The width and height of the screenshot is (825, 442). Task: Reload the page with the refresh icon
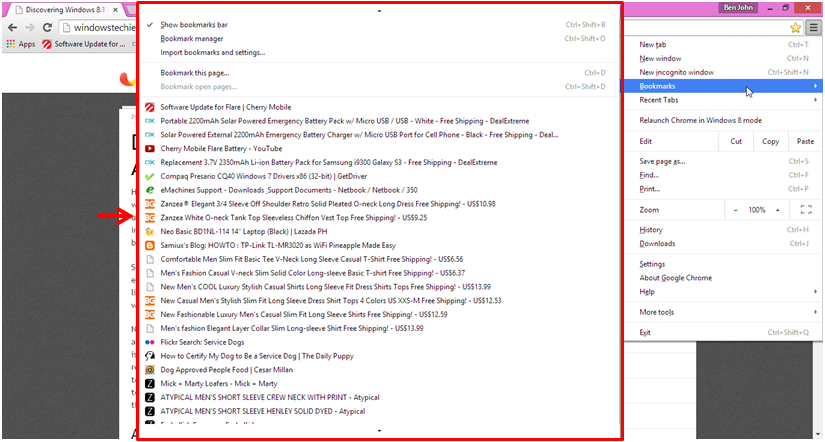pos(47,27)
